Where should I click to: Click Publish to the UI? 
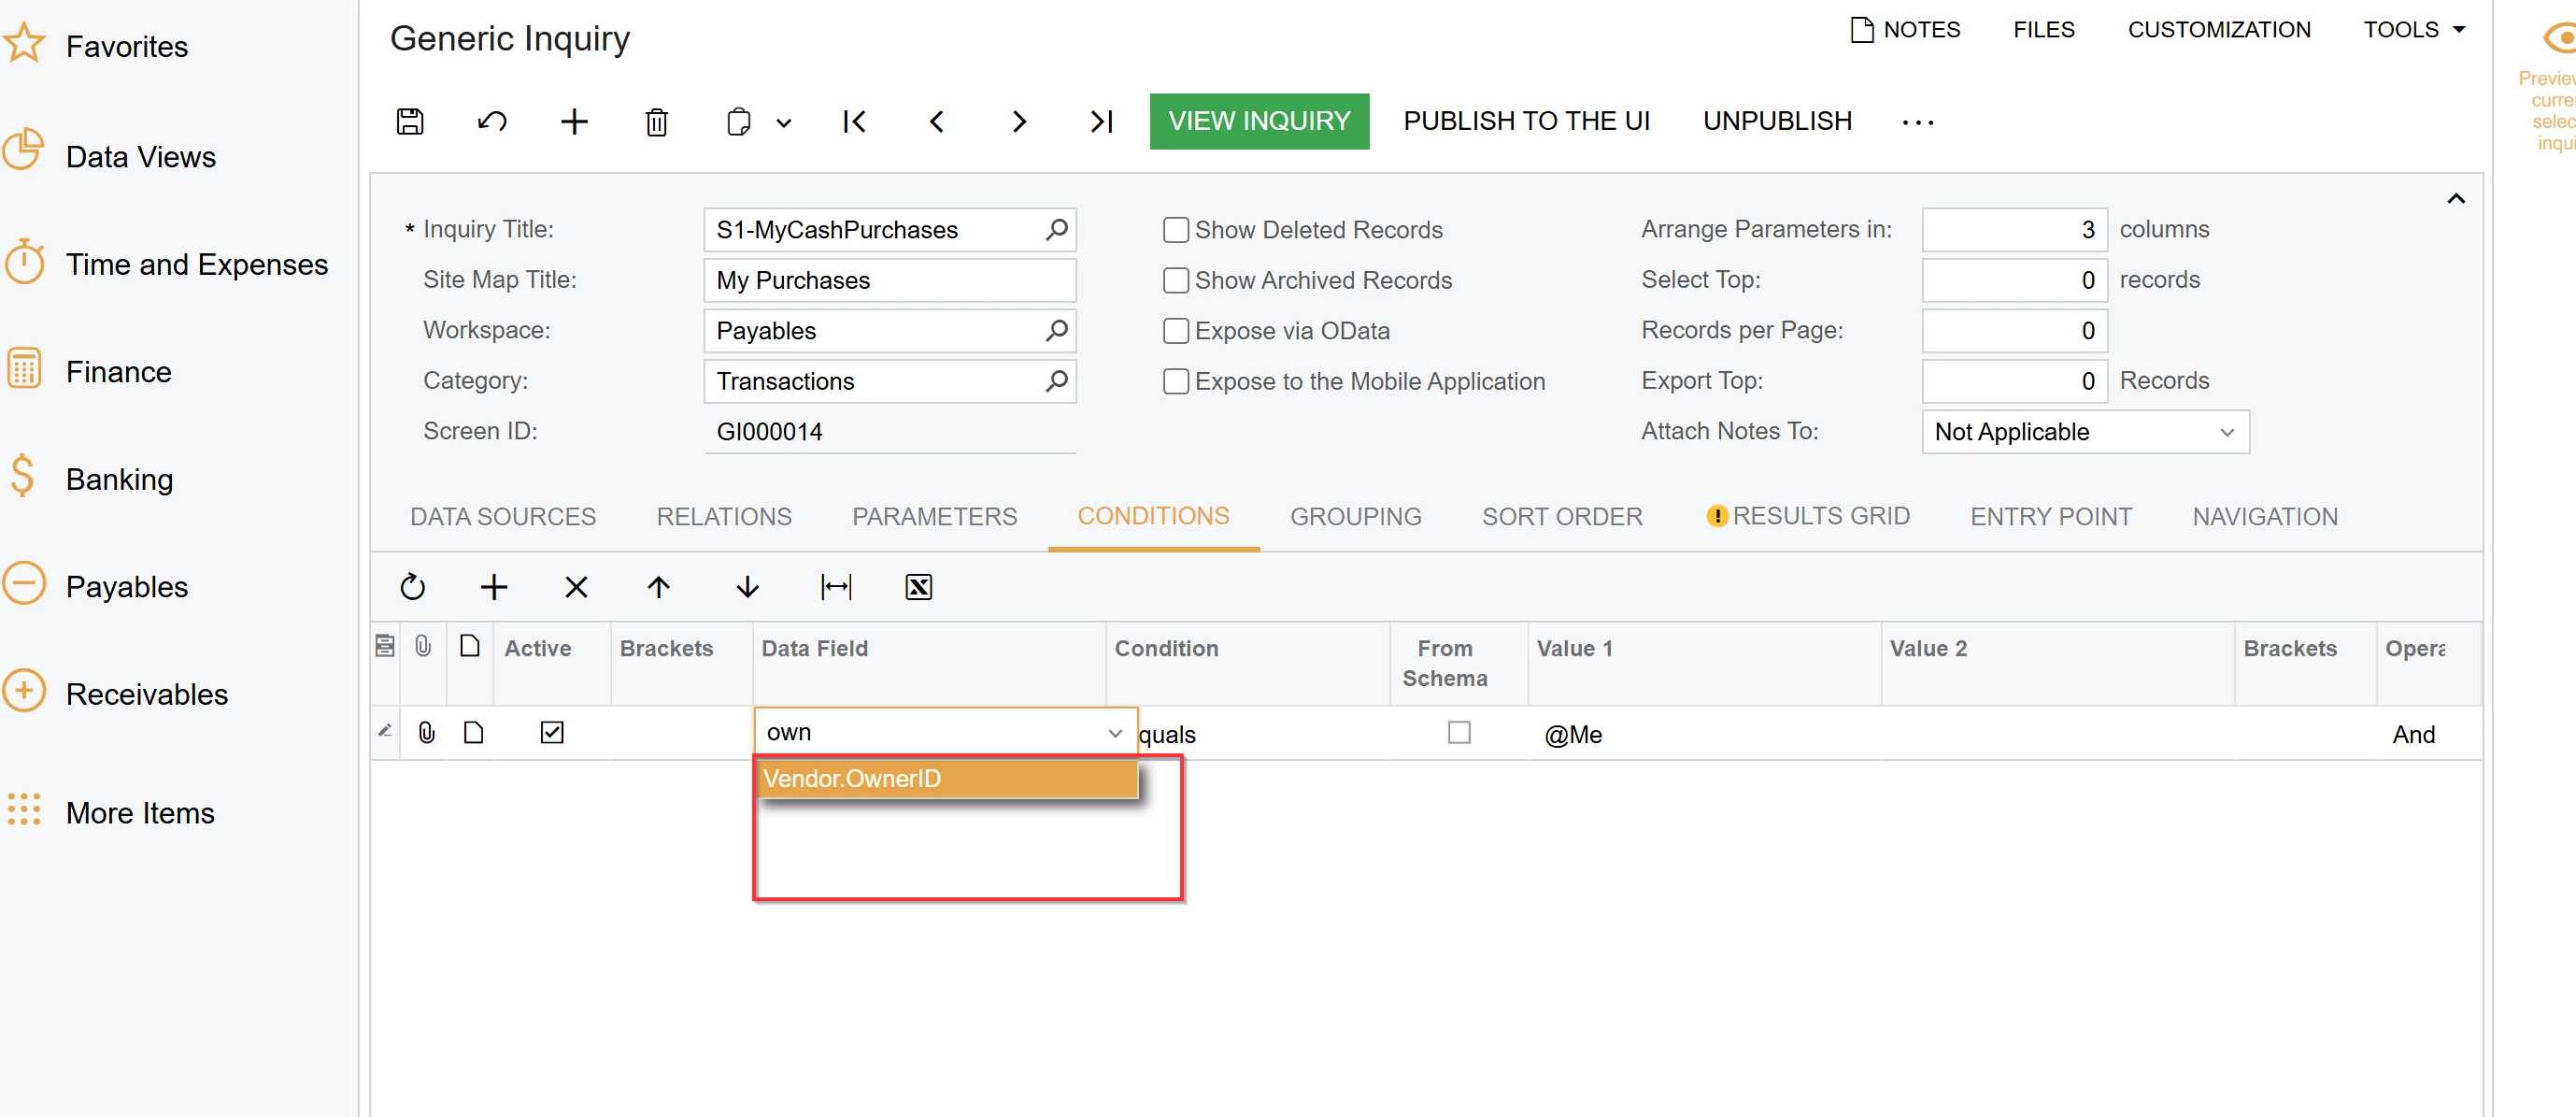1526,121
